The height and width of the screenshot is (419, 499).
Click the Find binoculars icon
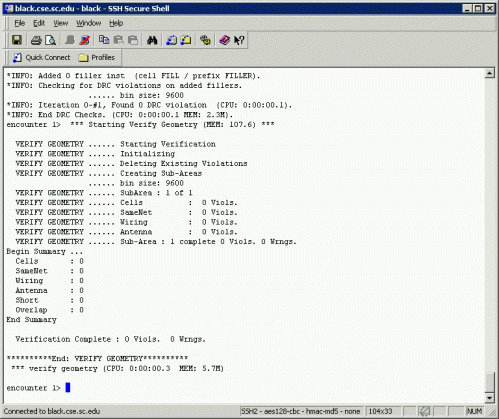point(152,40)
